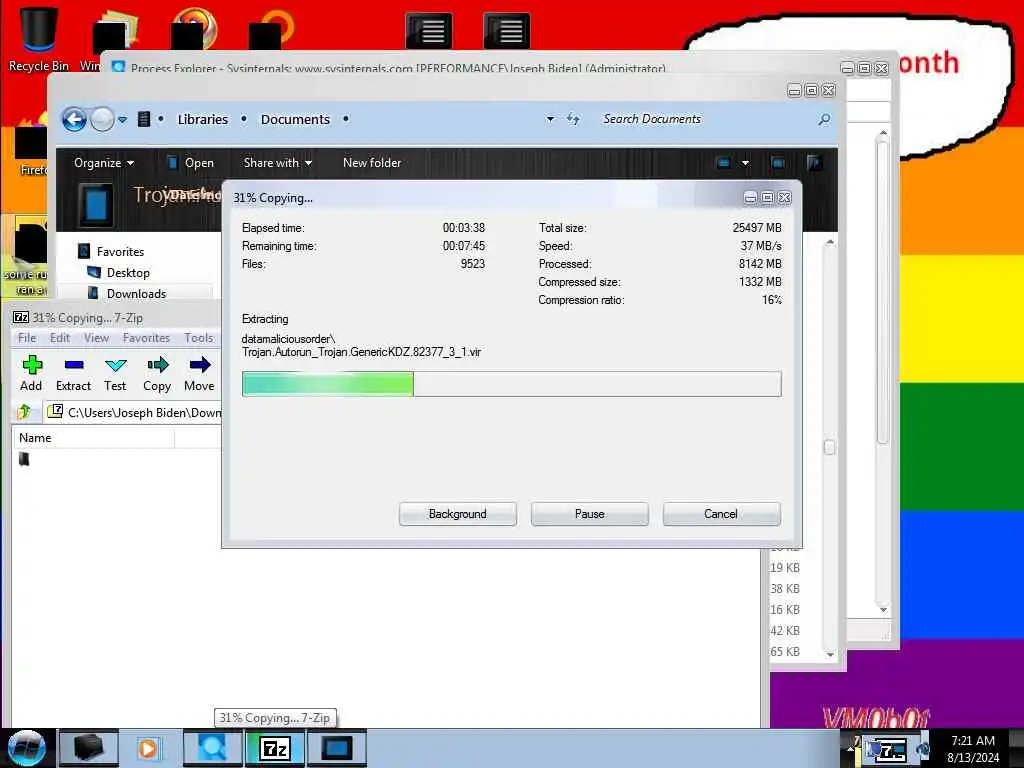Viewport: 1024px width, 768px height.
Task: Click the Back arrow in Explorer
Action: point(74,120)
